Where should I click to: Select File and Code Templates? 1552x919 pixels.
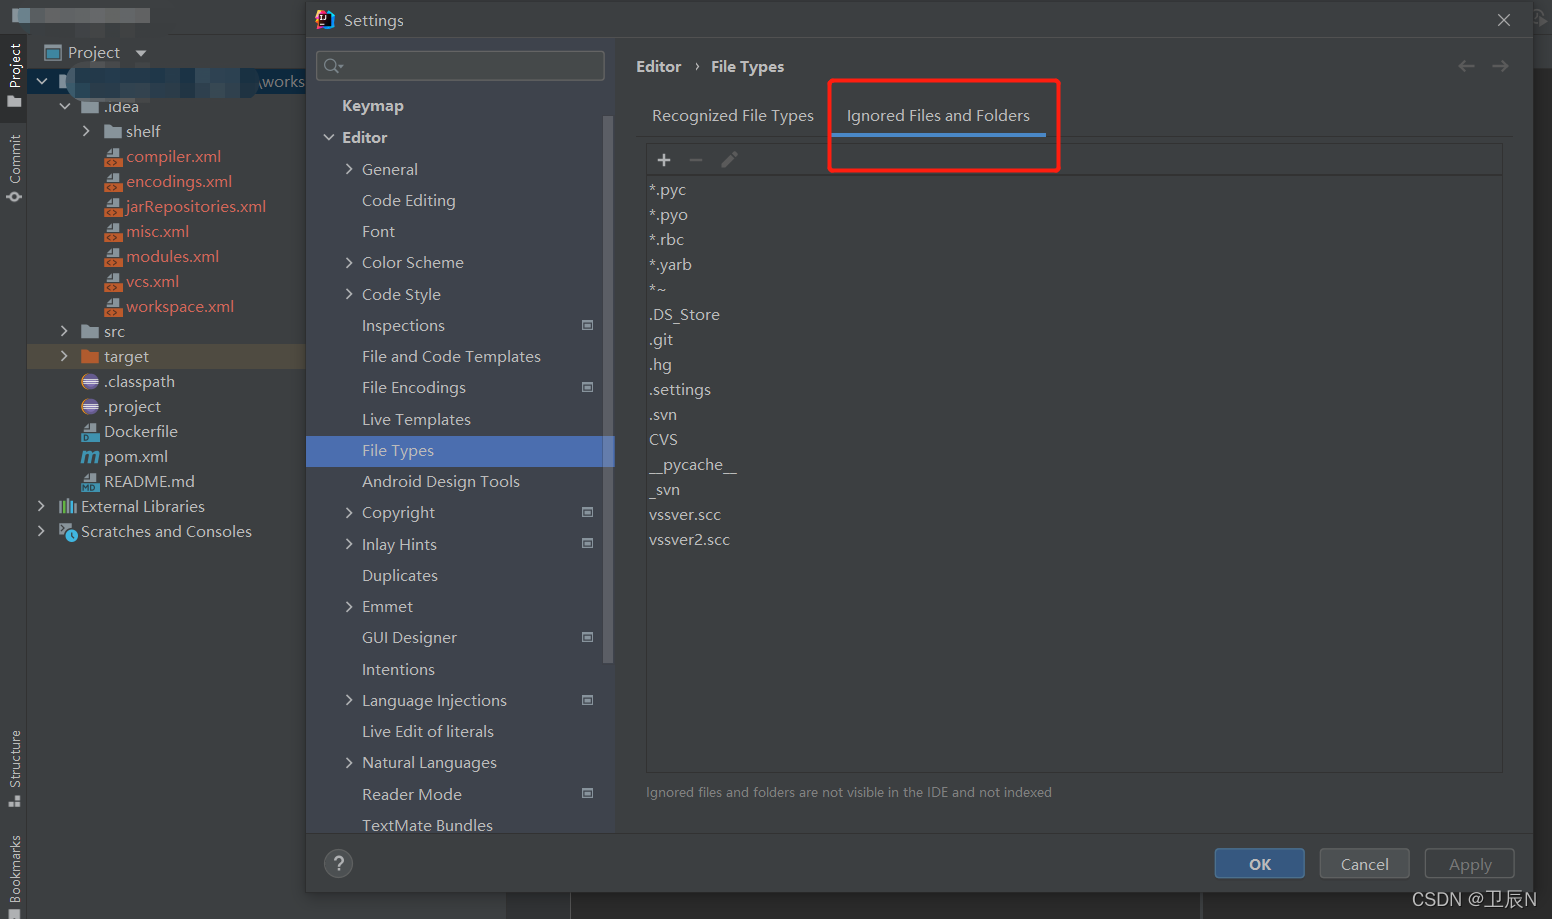[451, 357]
